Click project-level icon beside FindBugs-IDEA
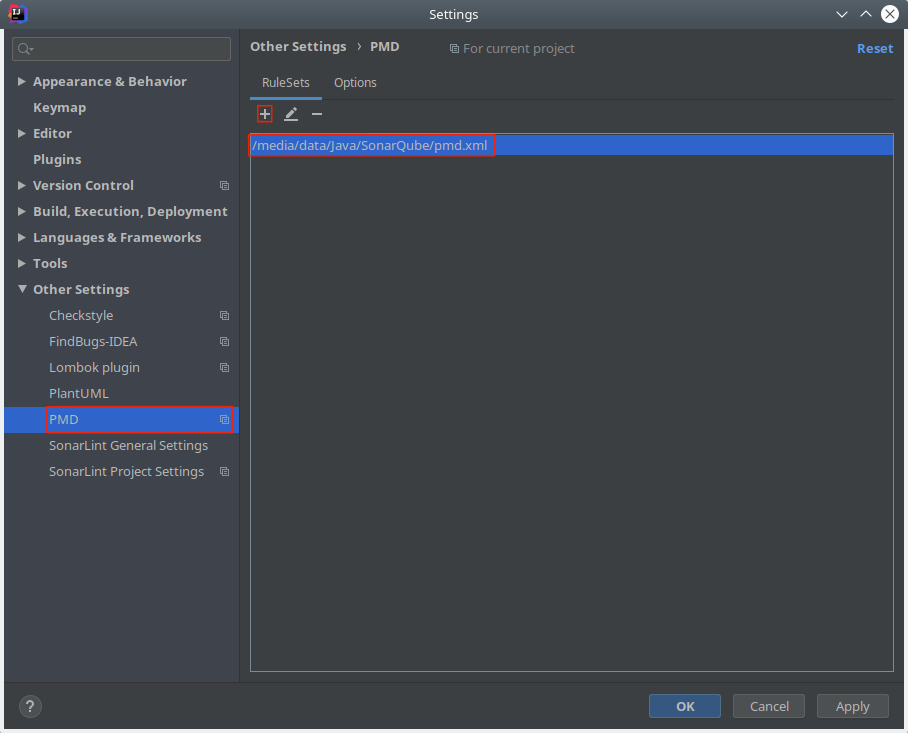908x733 pixels. [x=224, y=342]
